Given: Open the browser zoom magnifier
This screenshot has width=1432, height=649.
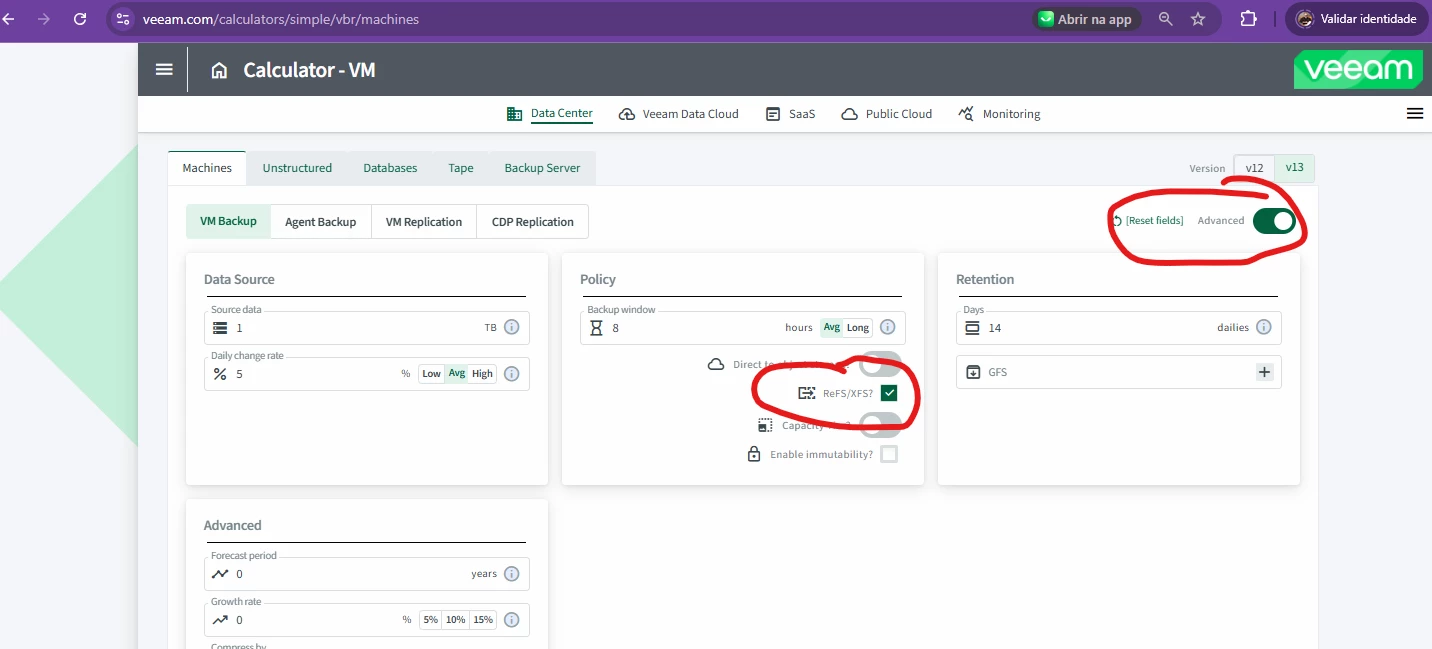Looking at the screenshot, I should 1165,19.
